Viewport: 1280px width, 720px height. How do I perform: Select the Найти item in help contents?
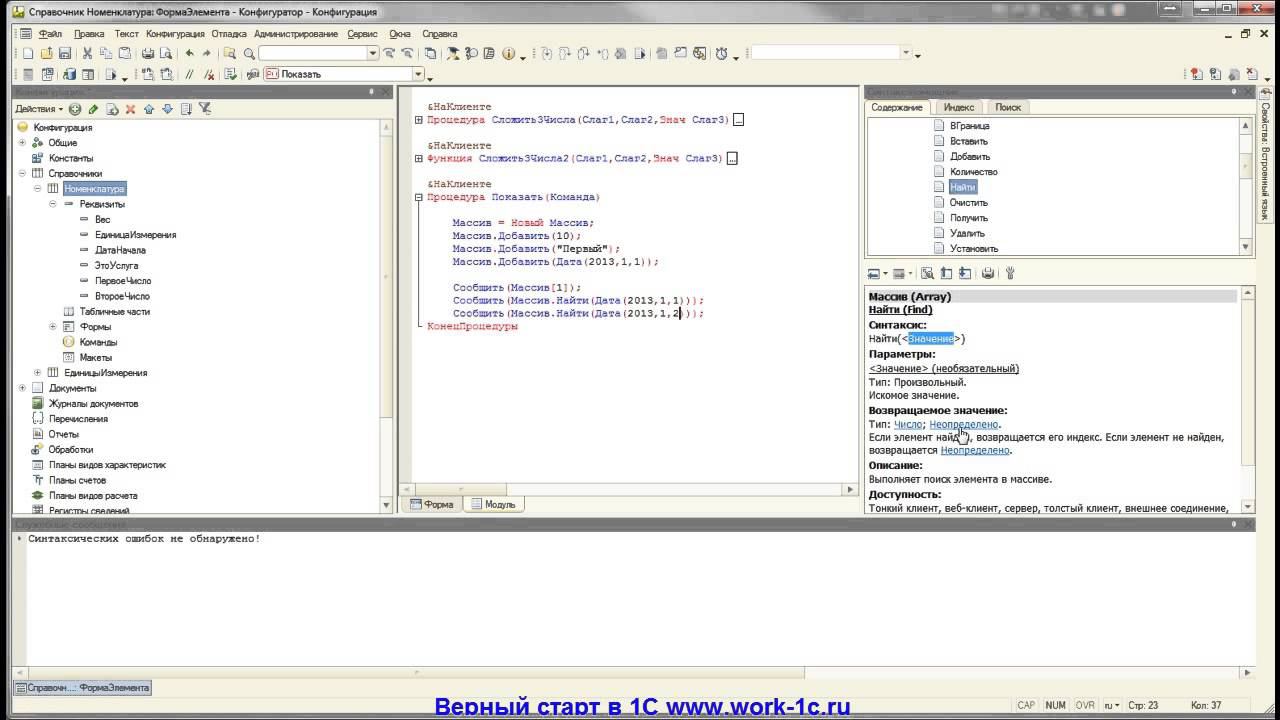(x=963, y=187)
